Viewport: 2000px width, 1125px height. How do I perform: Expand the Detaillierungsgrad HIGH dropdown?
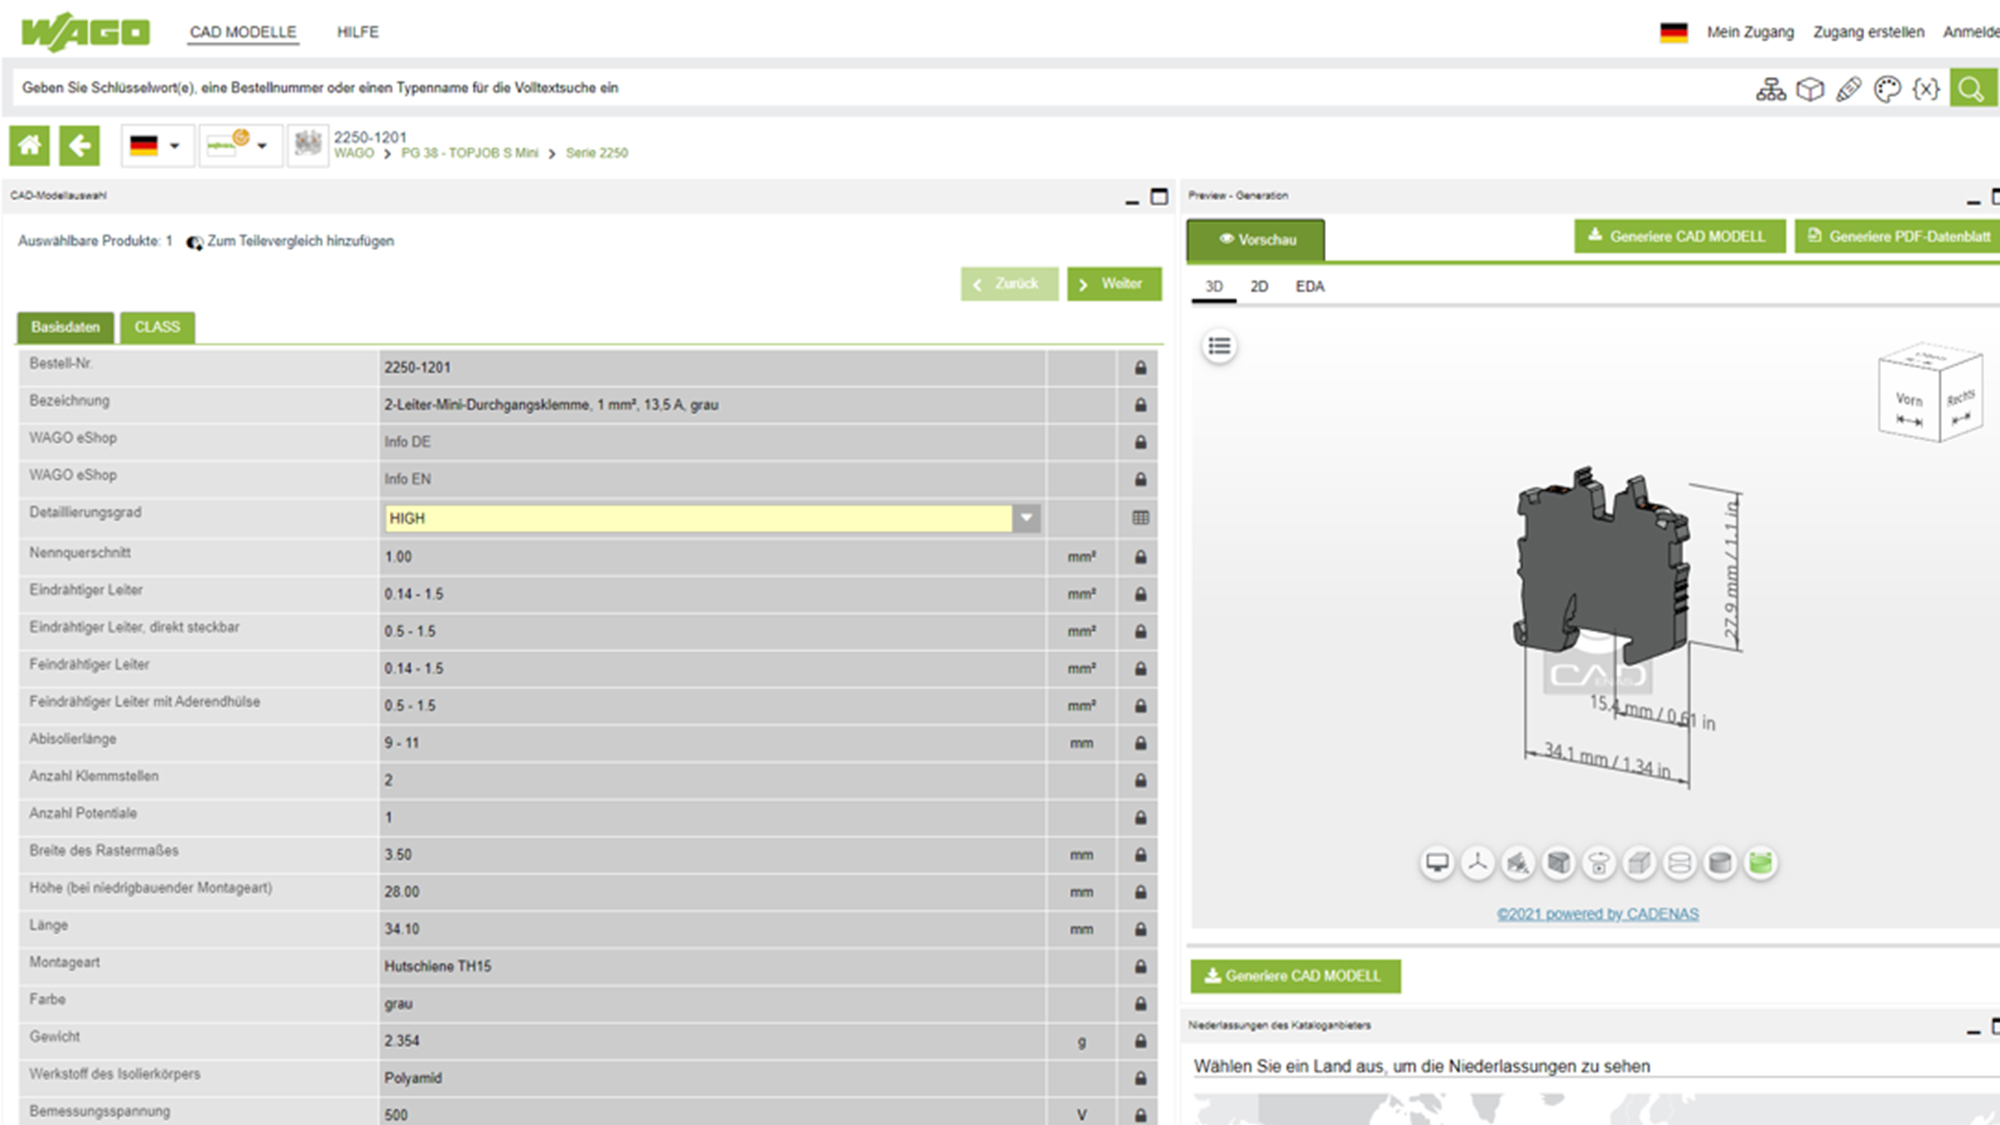pyautogui.click(x=1026, y=518)
